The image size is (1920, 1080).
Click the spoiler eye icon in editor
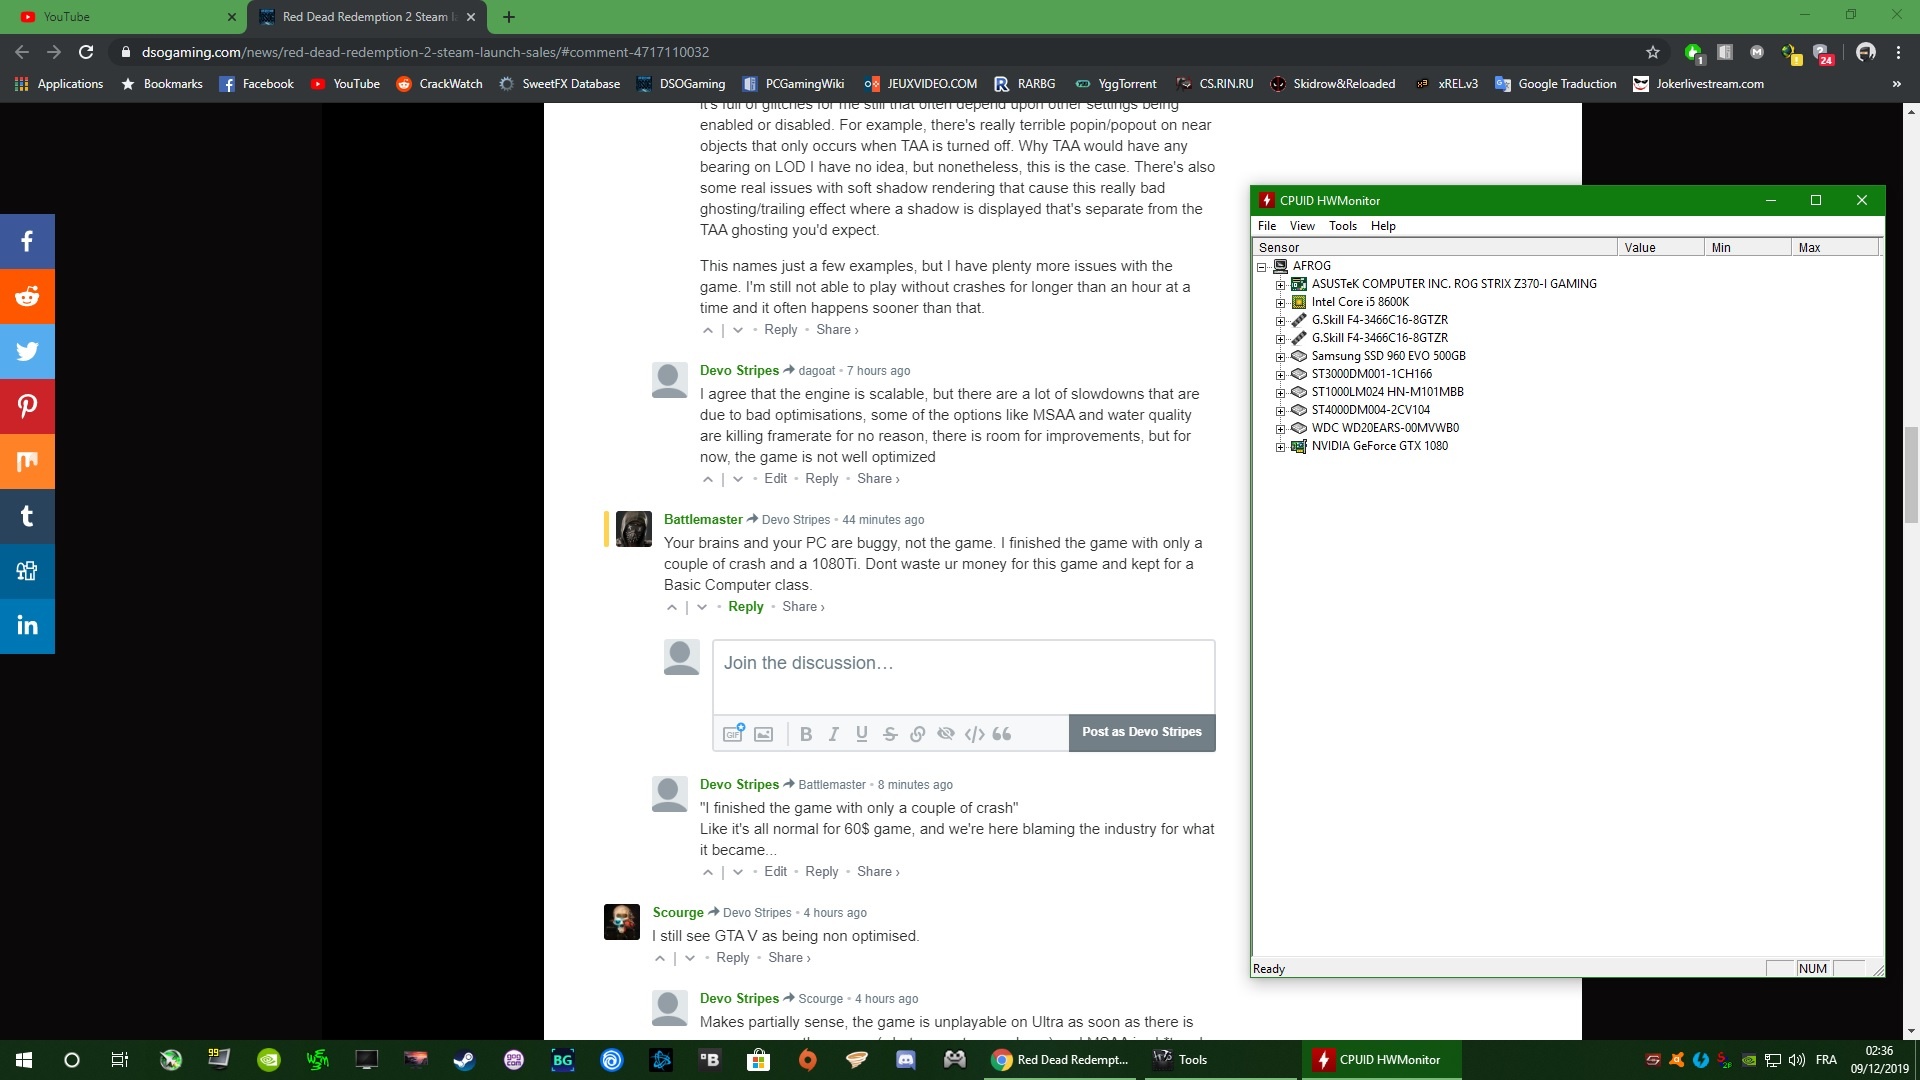946,734
